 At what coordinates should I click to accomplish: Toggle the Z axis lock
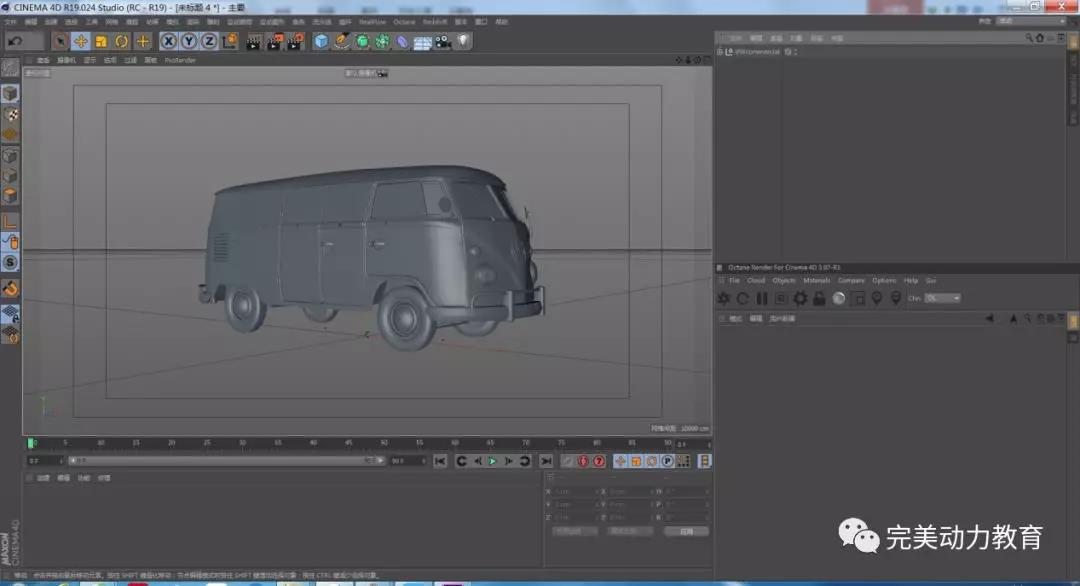pyautogui.click(x=208, y=41)
